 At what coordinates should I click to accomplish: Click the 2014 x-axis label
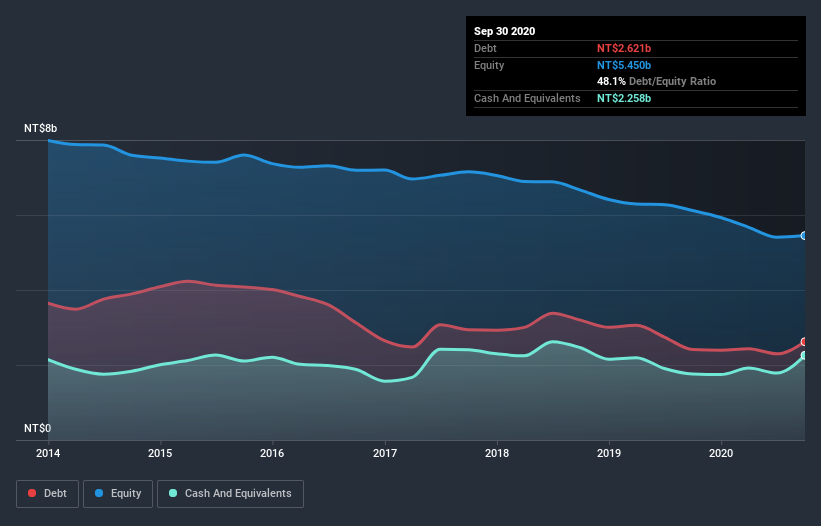[48, 453]
